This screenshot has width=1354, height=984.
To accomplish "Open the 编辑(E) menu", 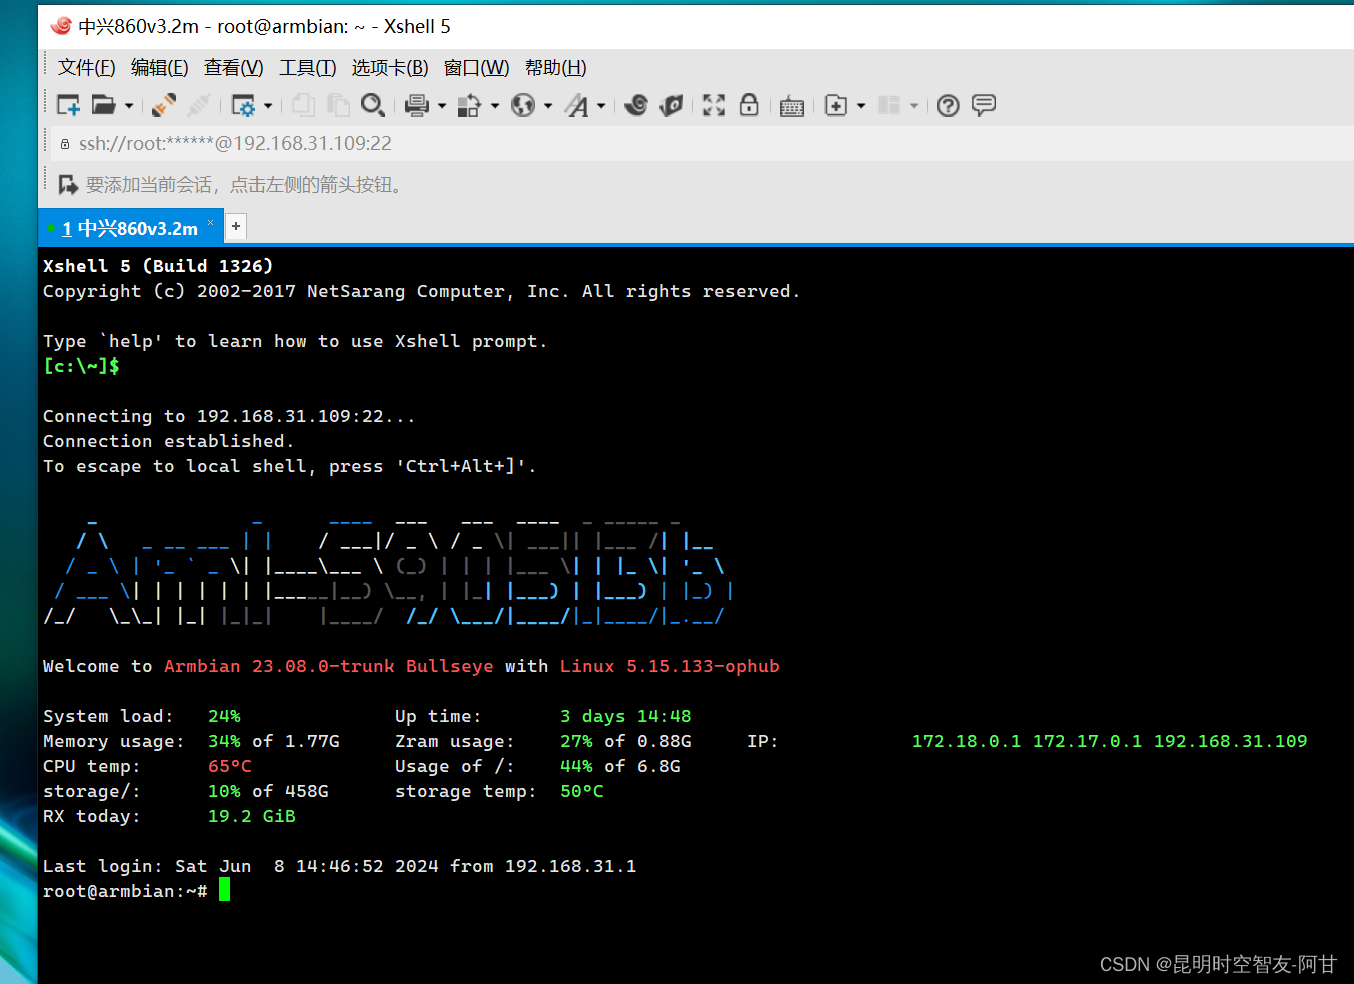I will [160, 68].
